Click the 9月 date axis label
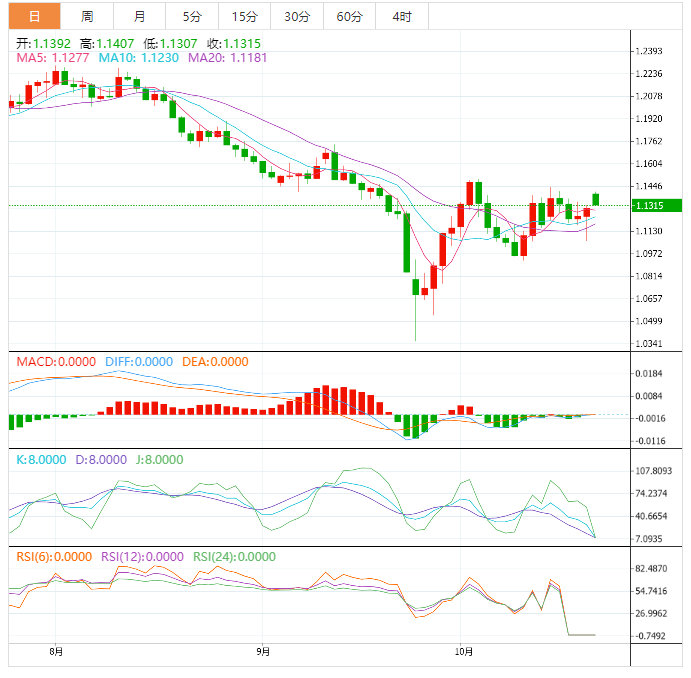Image resolution: width=691 pixels, height=678 pixels. [262, 651]
